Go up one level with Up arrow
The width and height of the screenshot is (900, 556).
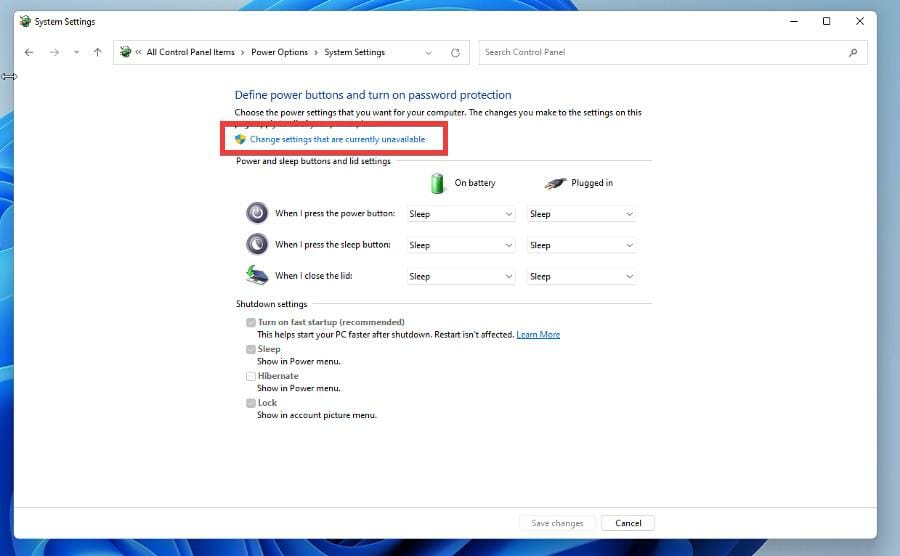pos(98,52)
